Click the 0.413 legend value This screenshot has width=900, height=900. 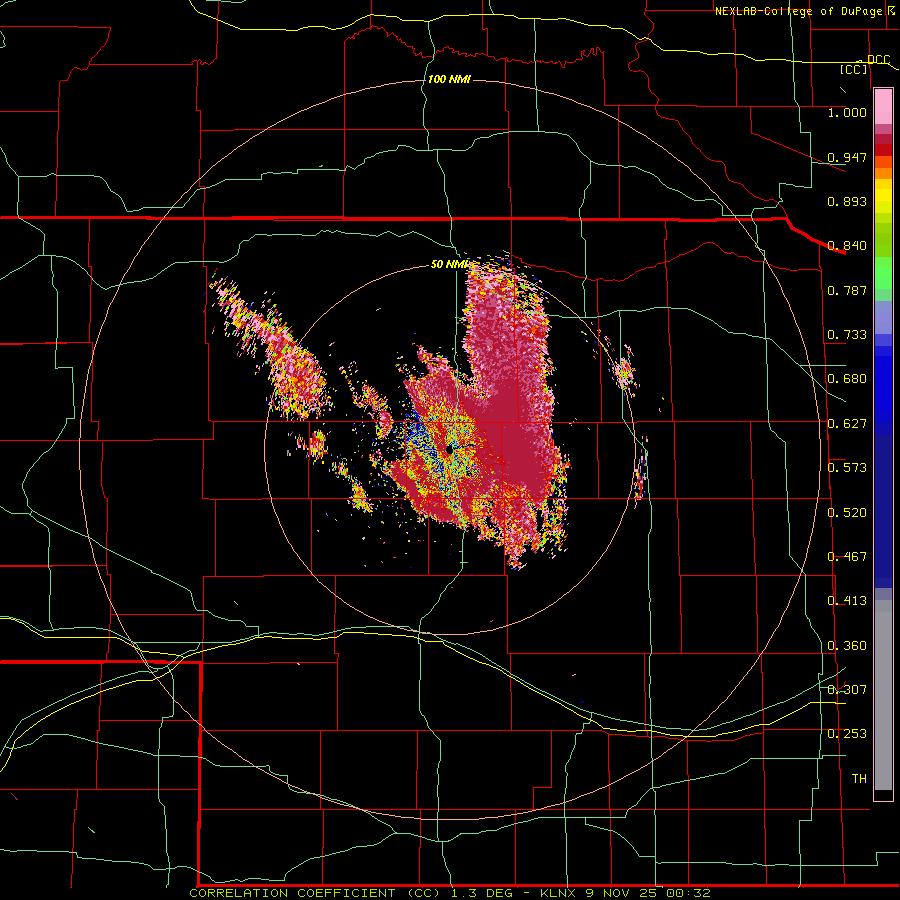click(847, 601)
